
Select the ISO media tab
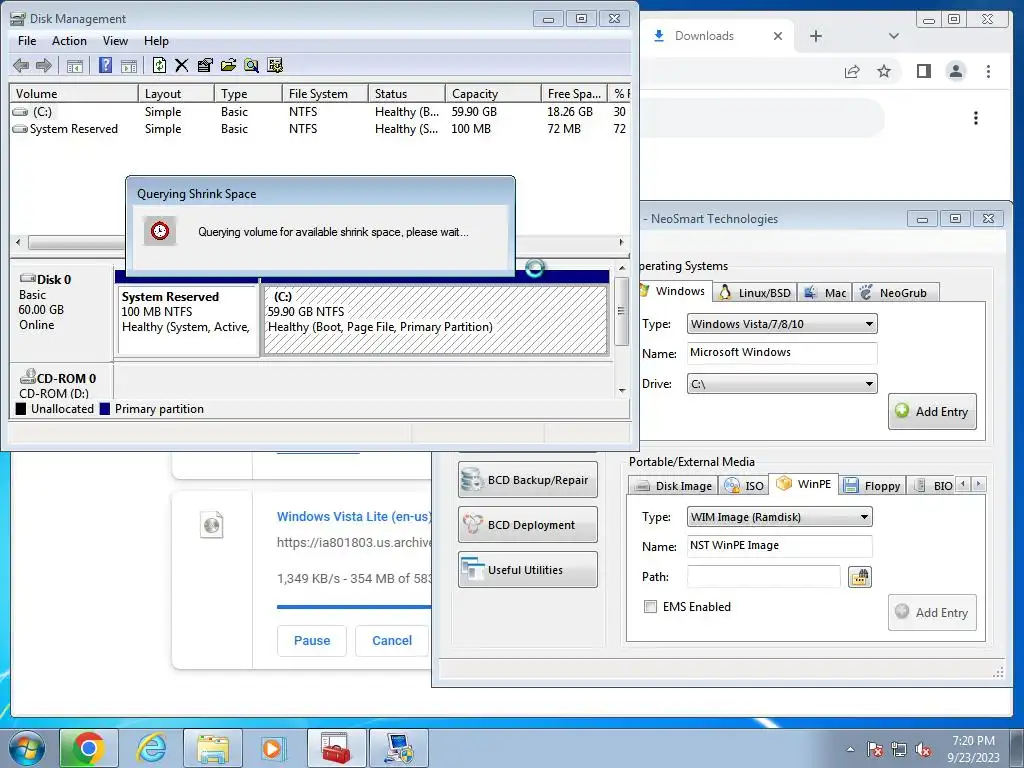744,485
